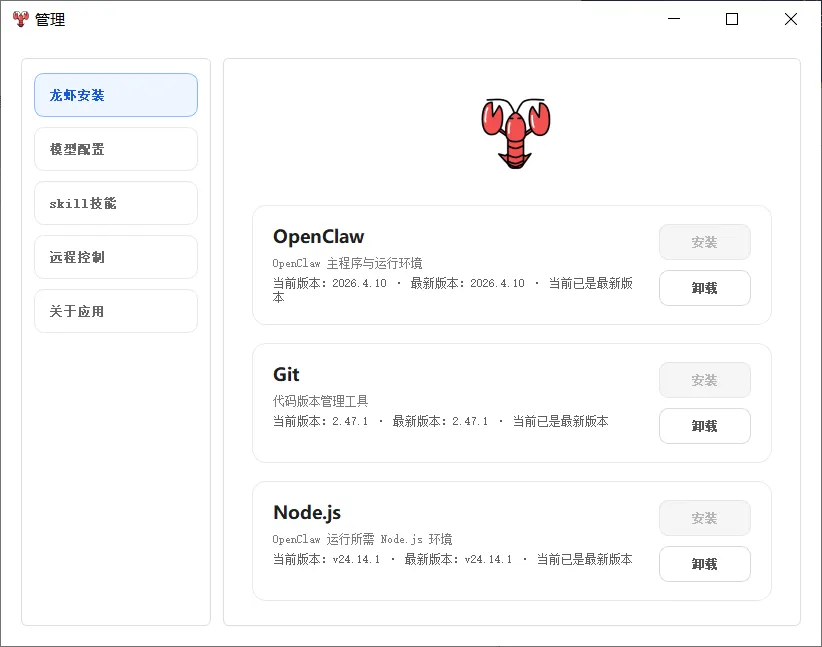Minimize the 管理 window
The width and height of the screenshot is (822, 647).
(x=674, y=19)
